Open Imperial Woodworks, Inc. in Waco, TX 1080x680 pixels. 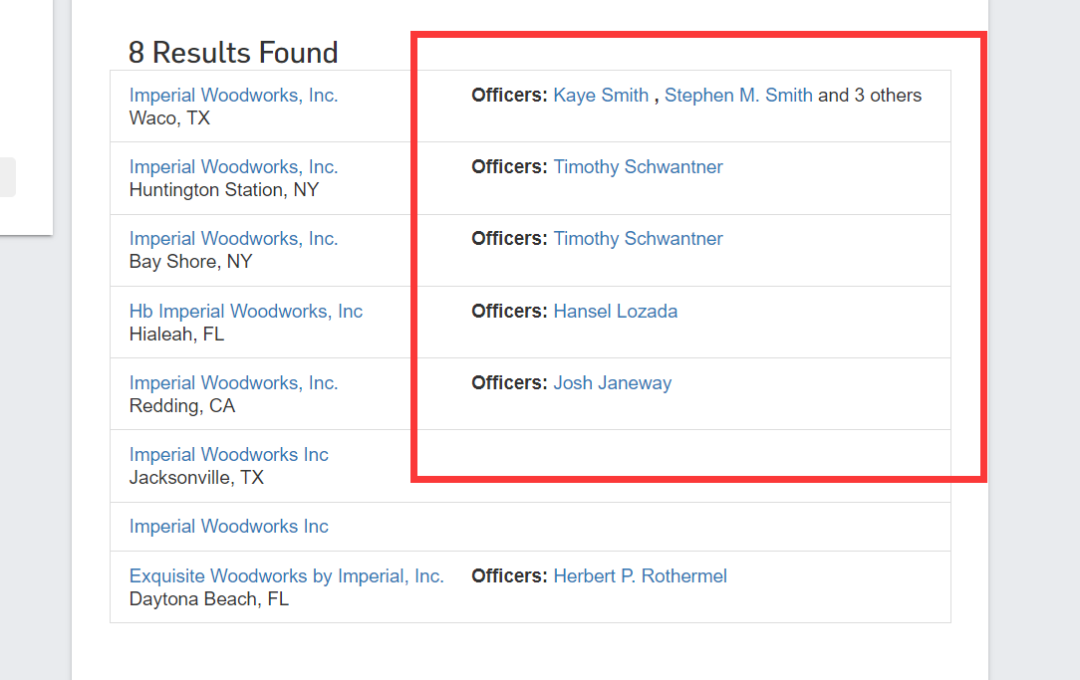pos(233,95)
